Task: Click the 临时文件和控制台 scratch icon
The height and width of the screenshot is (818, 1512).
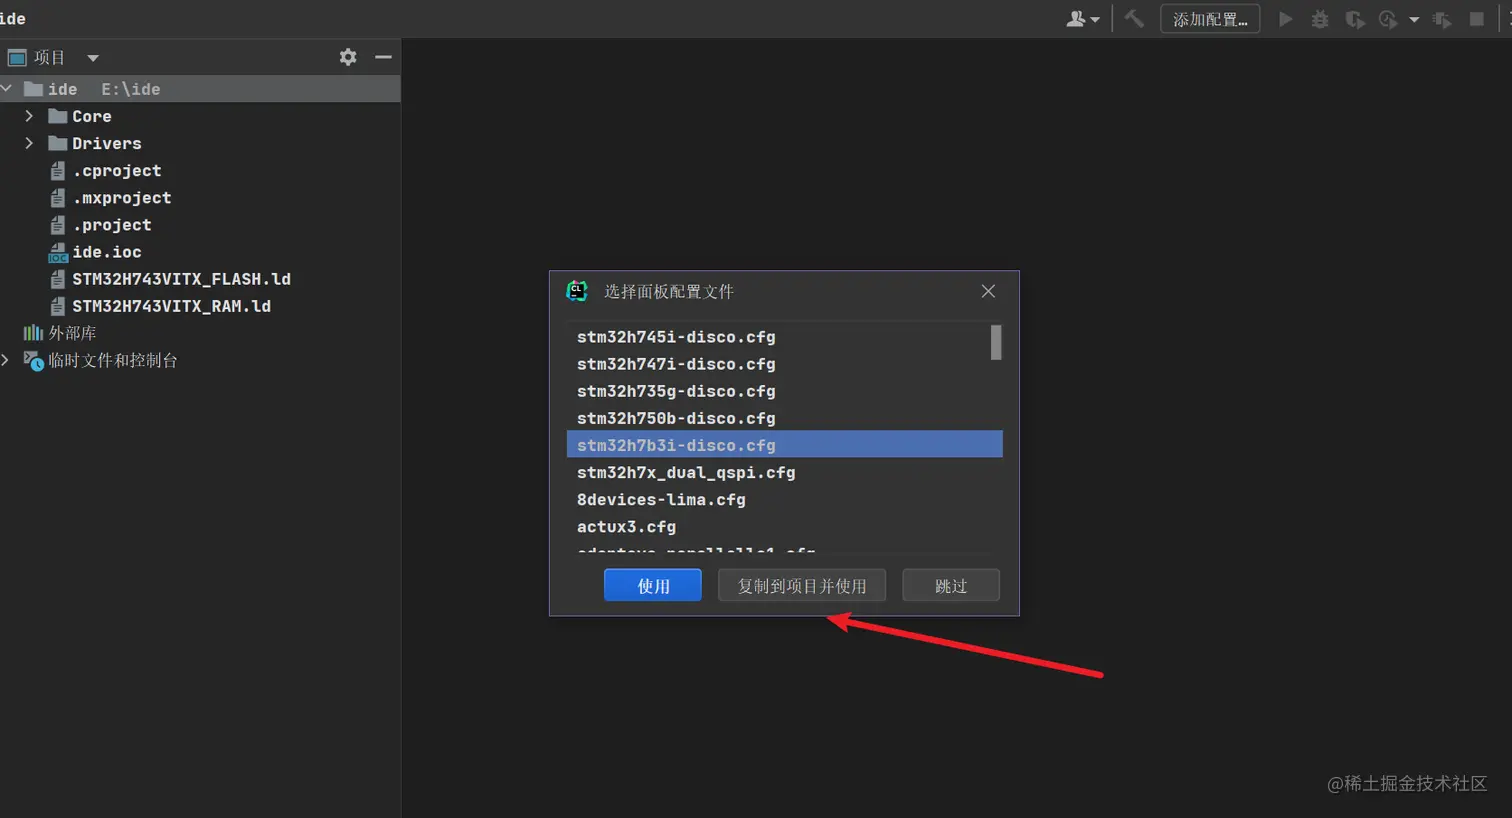Action: pyautogui.click(x=34, y=360)
